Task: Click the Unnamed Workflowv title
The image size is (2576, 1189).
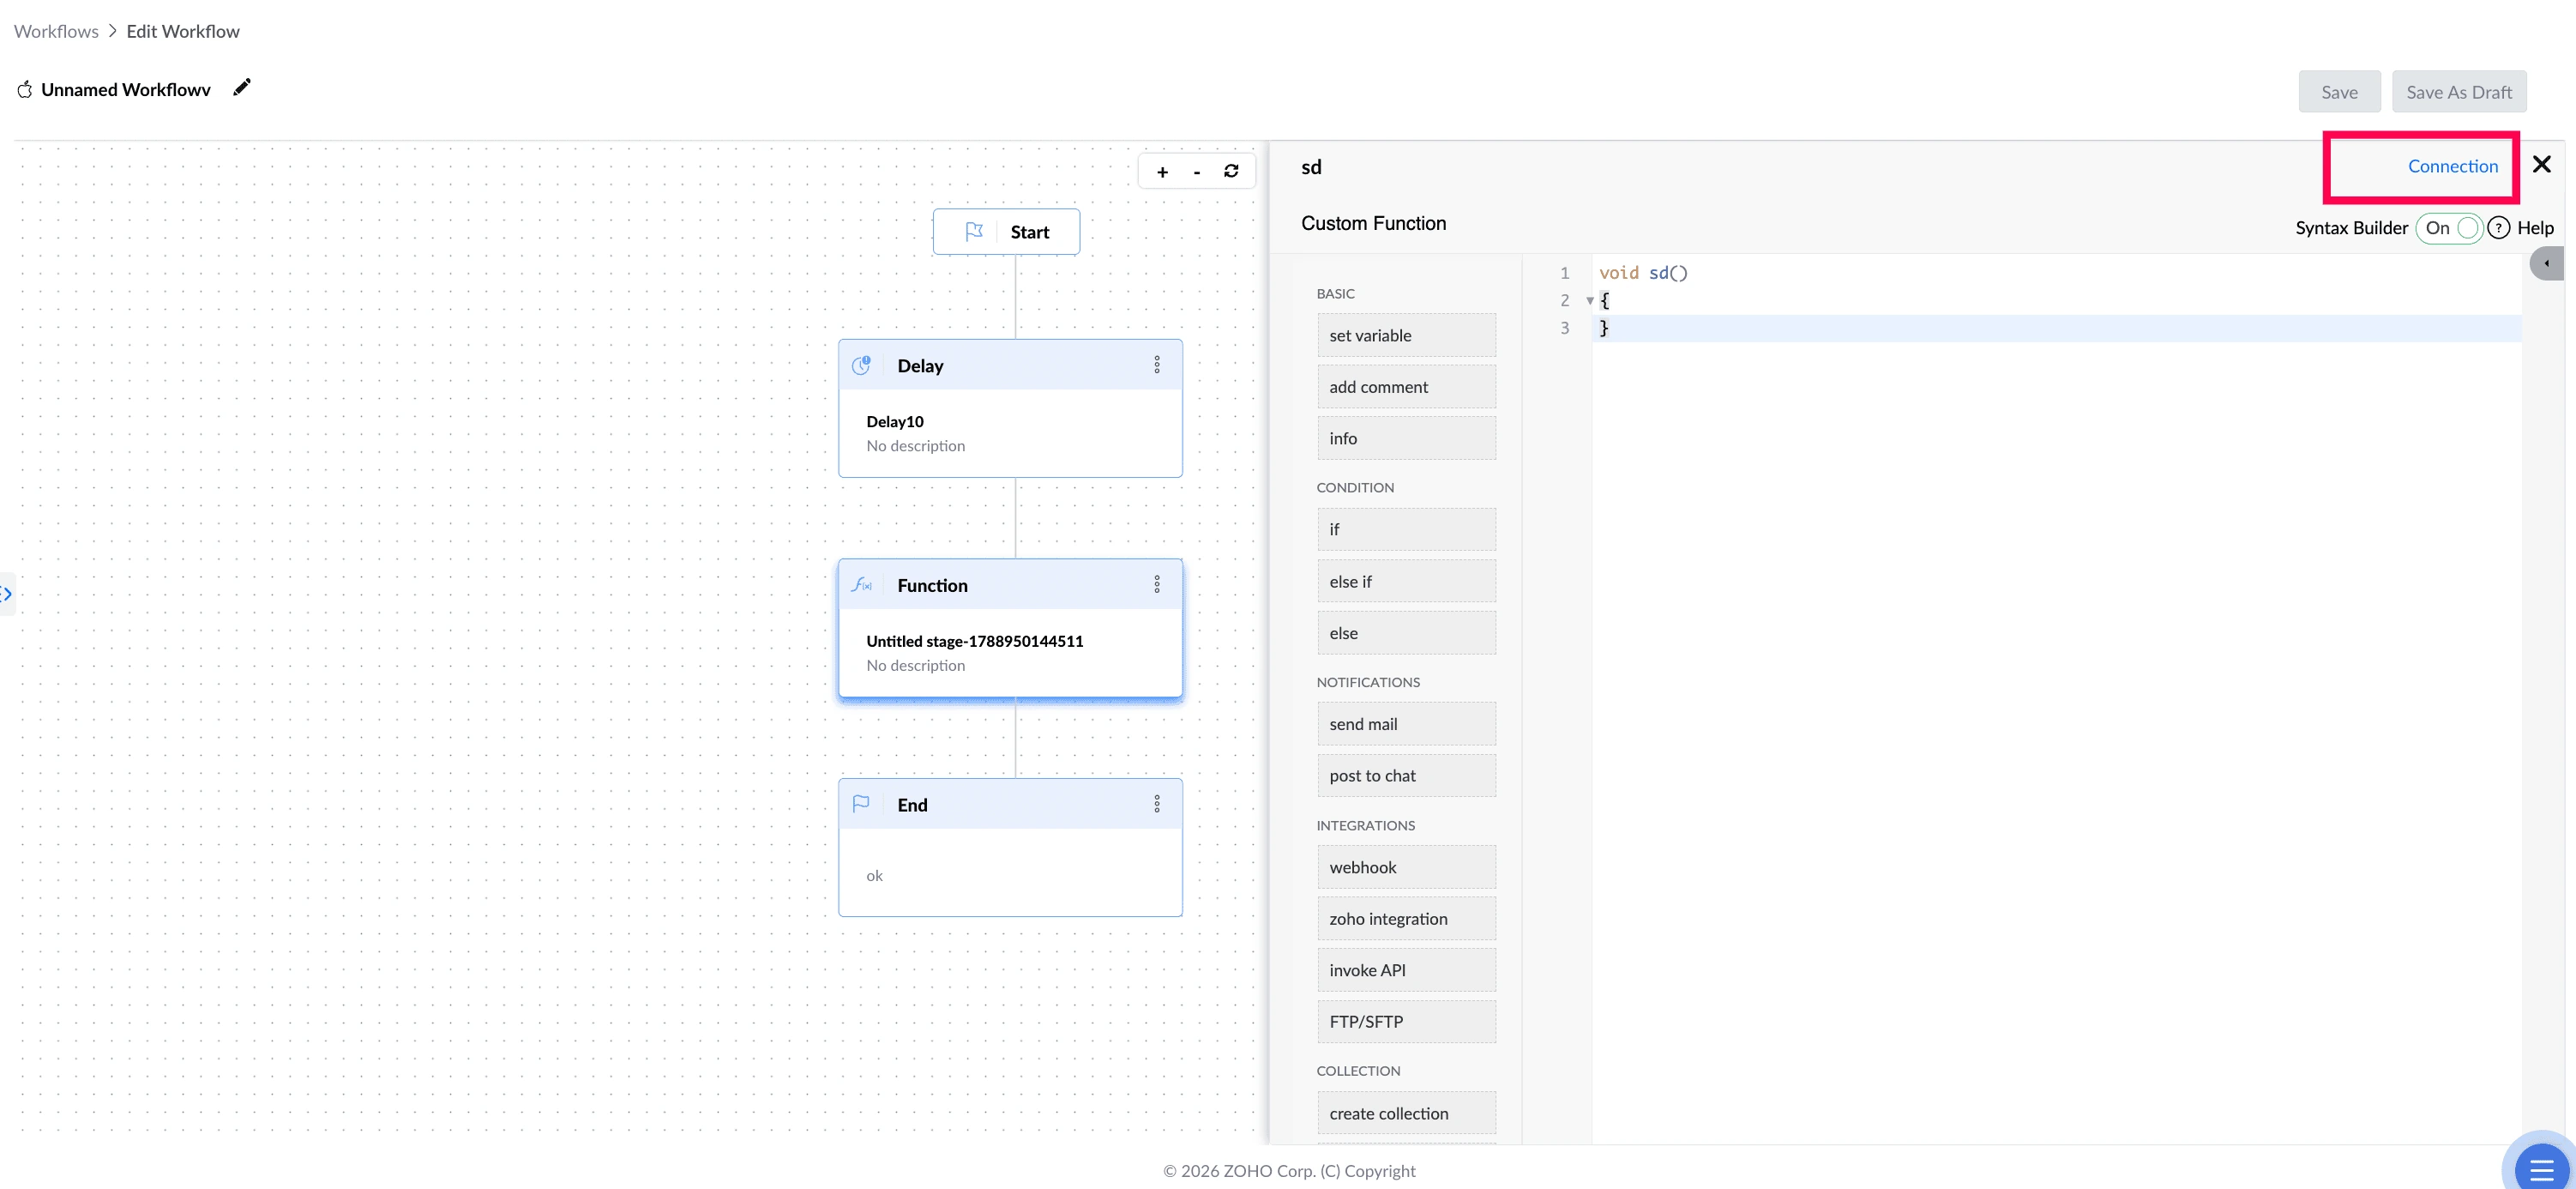Action: tap(126, 90)
